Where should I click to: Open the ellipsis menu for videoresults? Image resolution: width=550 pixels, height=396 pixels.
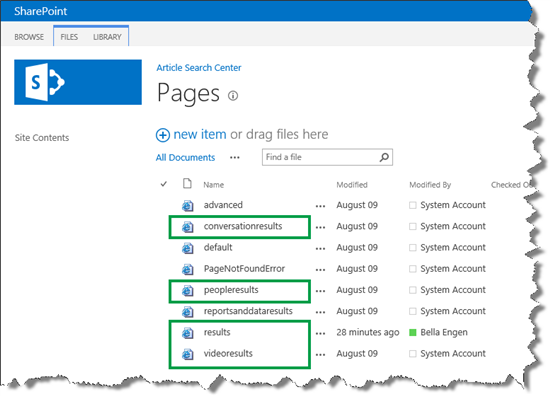click(x=320, y=355)
